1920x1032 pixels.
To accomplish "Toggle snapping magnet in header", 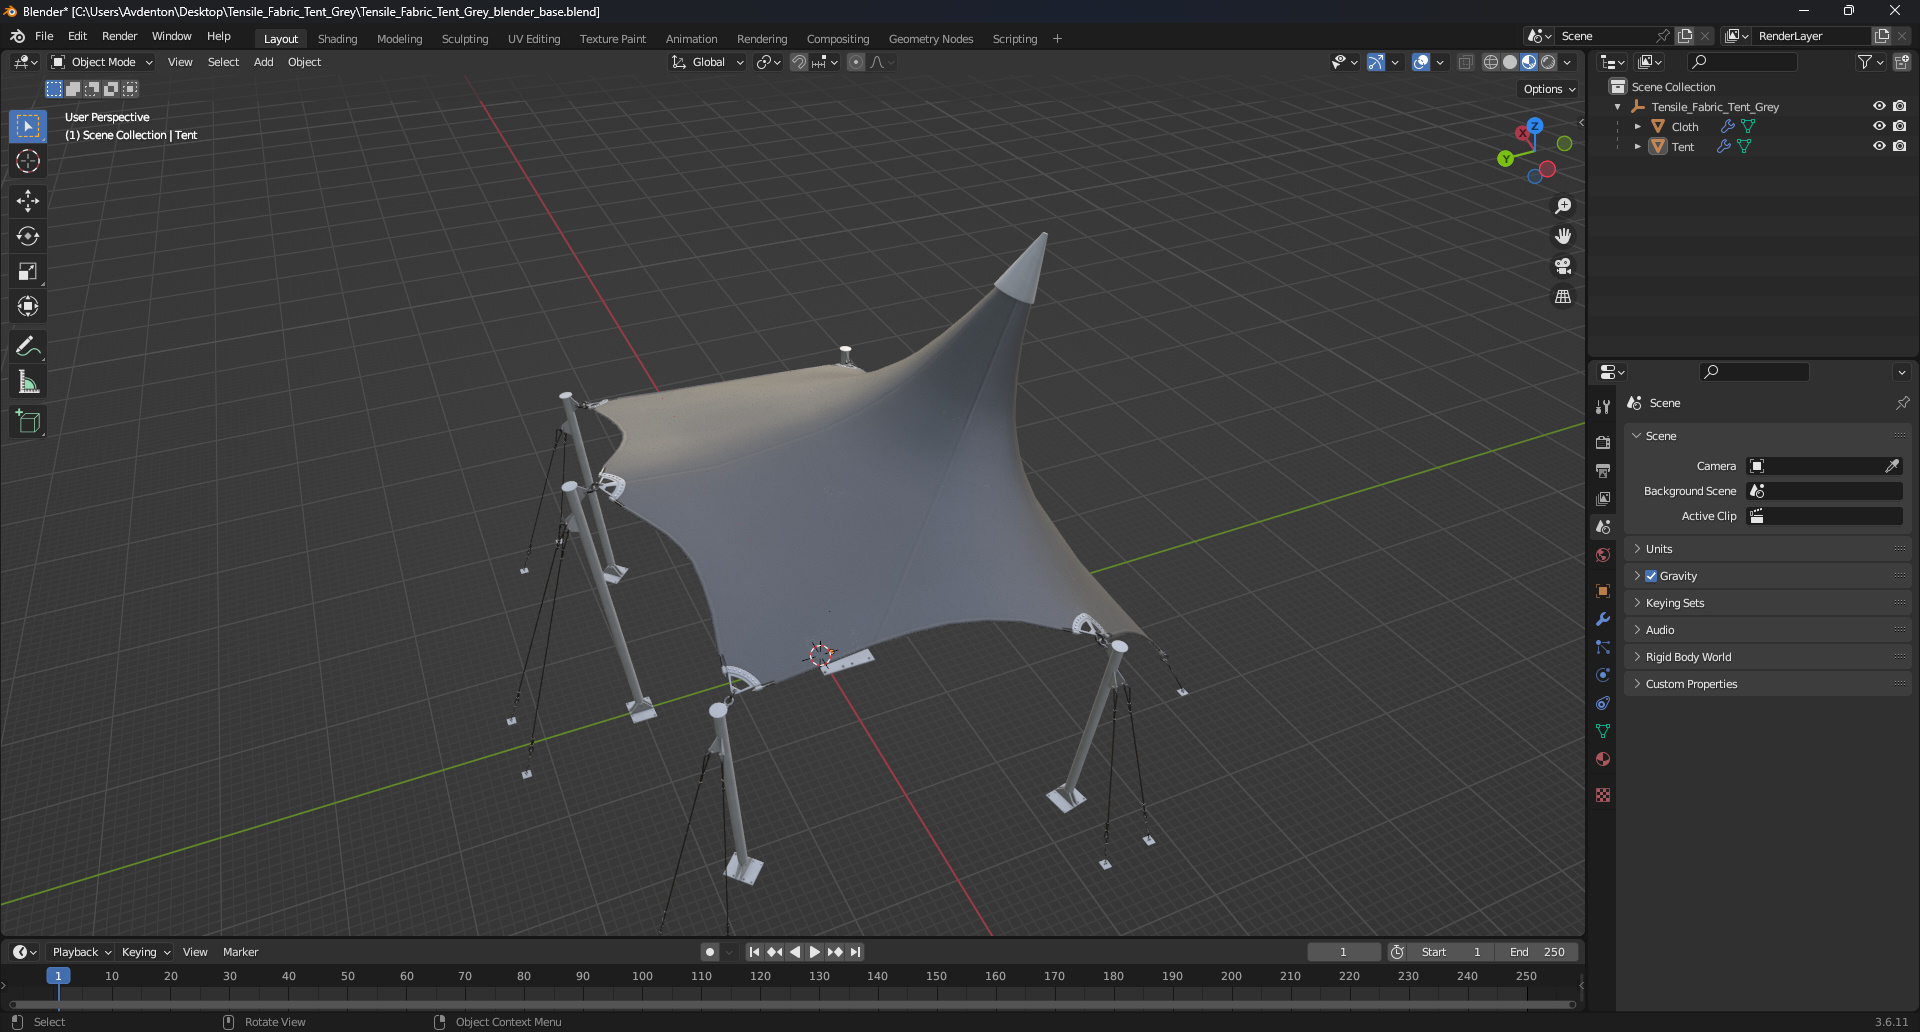I will (799, 62).
